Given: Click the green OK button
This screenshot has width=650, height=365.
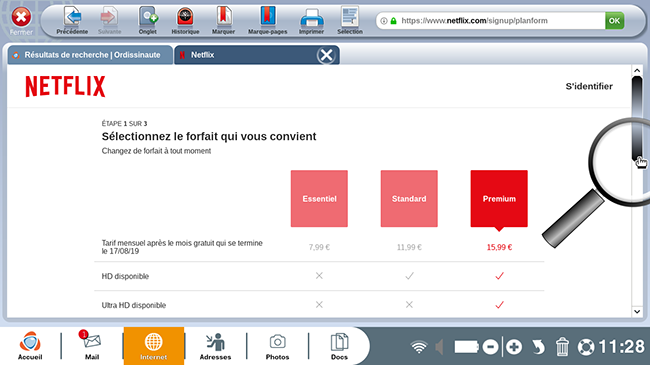Looking at the screenshot, I should coord(614,21).
